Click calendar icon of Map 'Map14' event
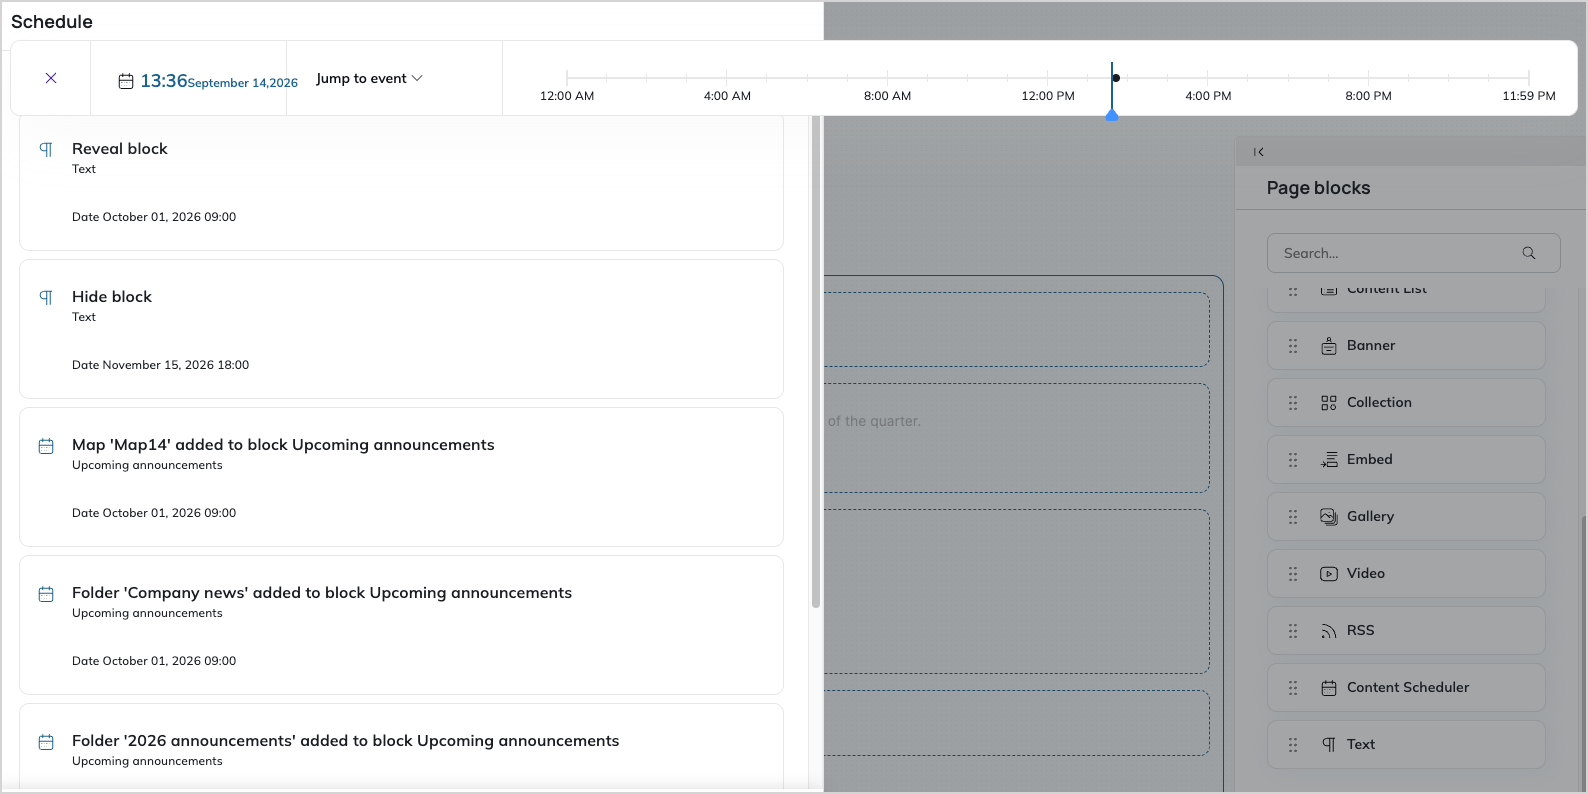 pos(46,446)
